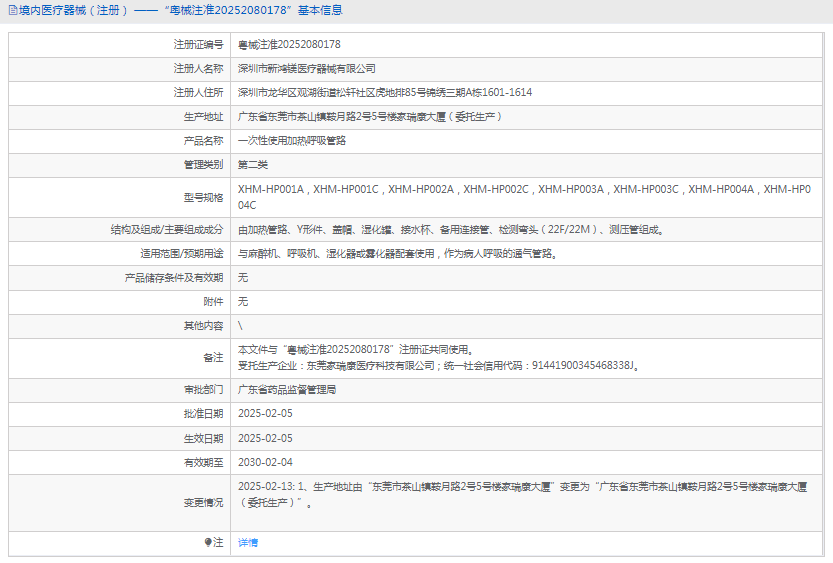Select registrant address ending A栋1601-1614
The height and width of the screenshot is (563, 833).
(385, 92)
